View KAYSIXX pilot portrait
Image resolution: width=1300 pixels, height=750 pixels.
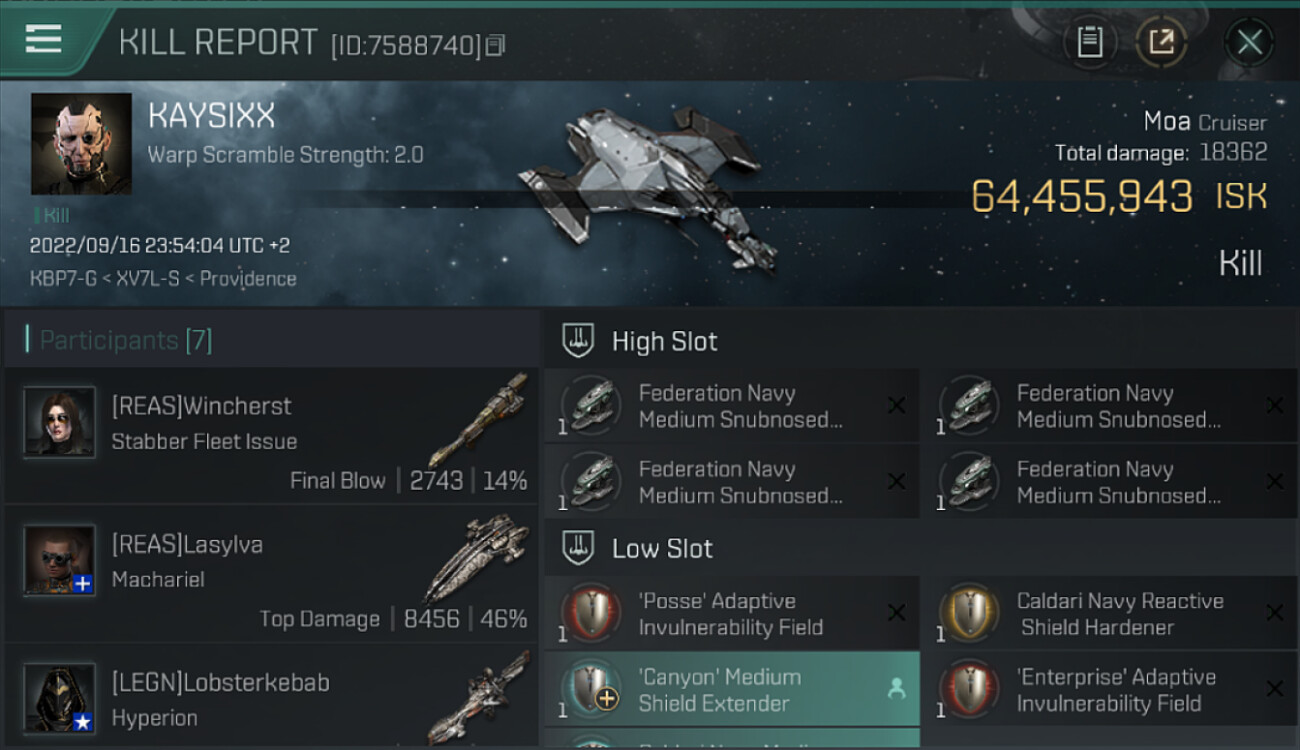[81, 144]
